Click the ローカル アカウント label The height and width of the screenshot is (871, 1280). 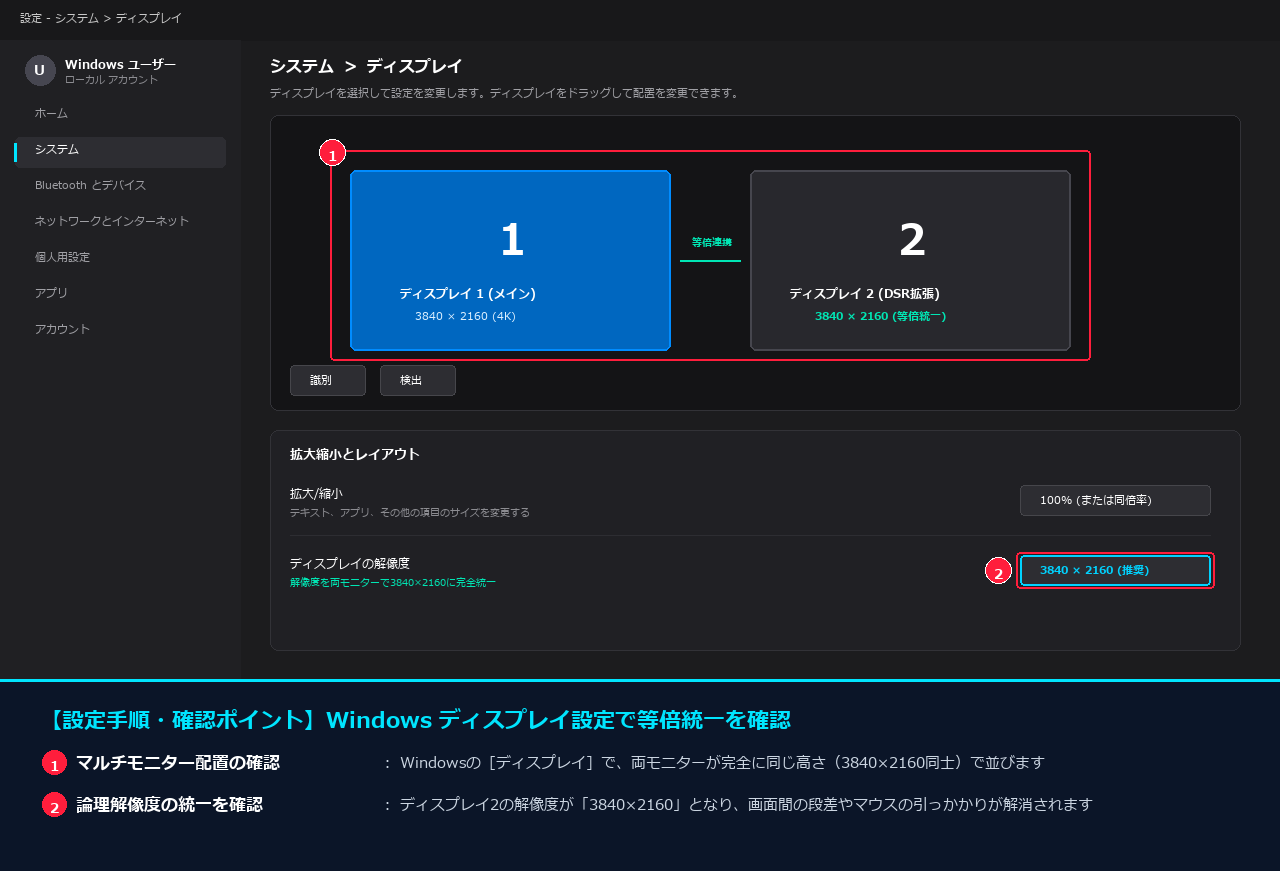(x=111, y=80)
